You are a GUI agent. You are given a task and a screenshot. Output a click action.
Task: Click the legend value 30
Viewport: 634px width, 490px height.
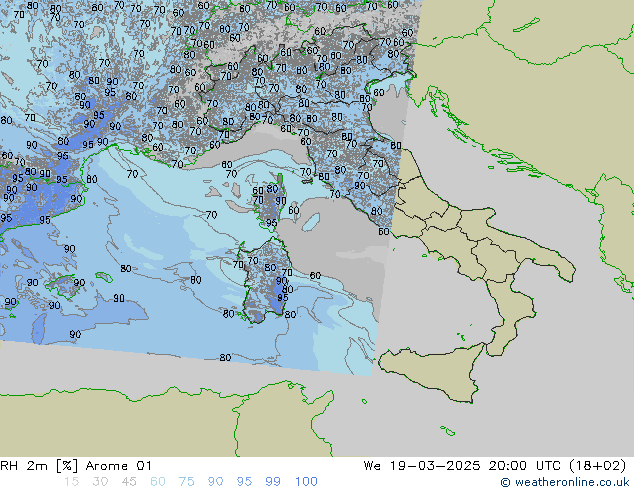pos(100,482)
